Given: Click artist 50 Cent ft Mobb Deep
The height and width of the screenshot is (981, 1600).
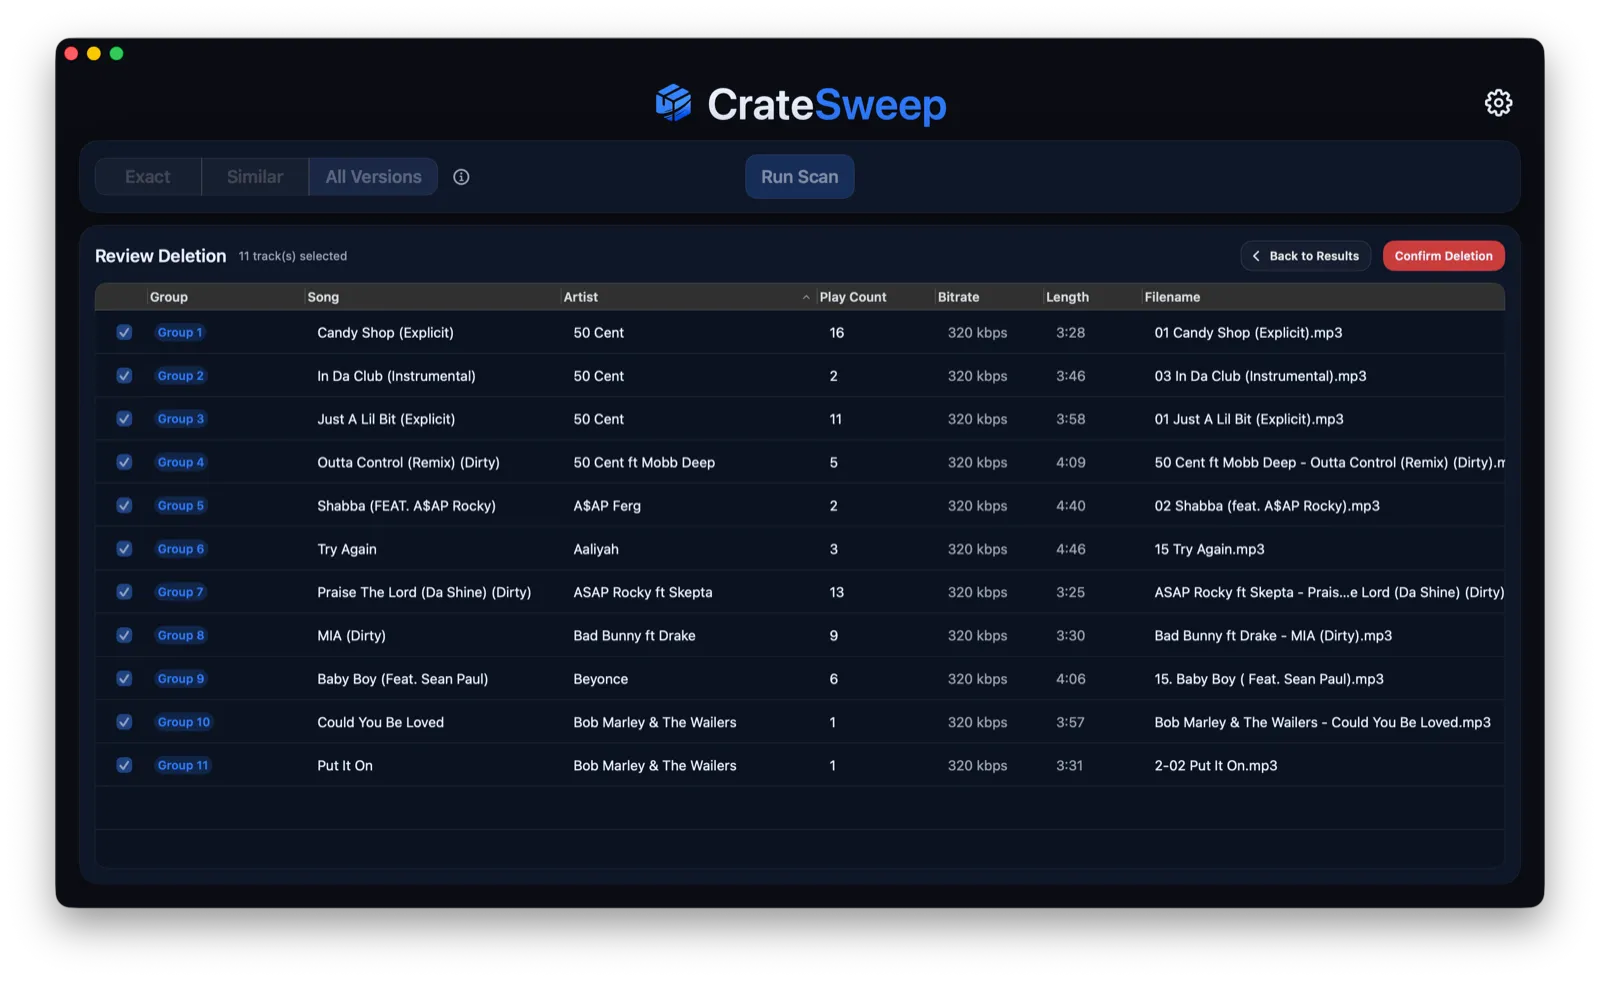Looking at the screenshot, I should tap(644, 462).
